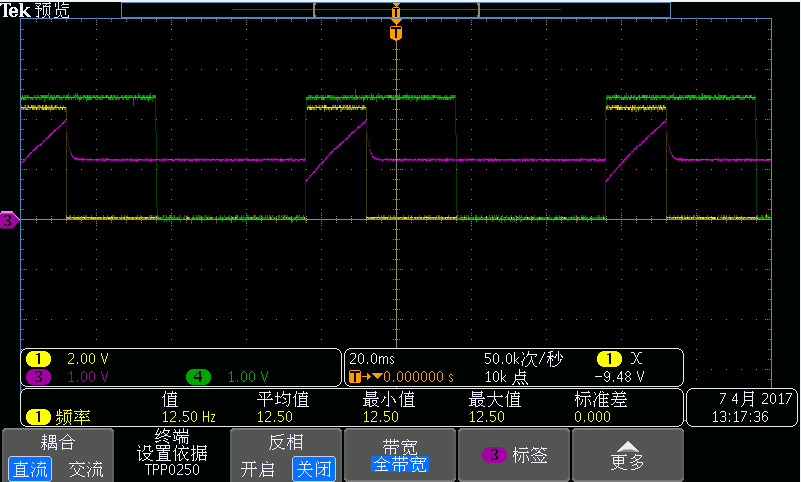The height and width of the screenshot is (482, 801).
Task: Open the channel 3 标签 label menu
Action: pos(514,454)
